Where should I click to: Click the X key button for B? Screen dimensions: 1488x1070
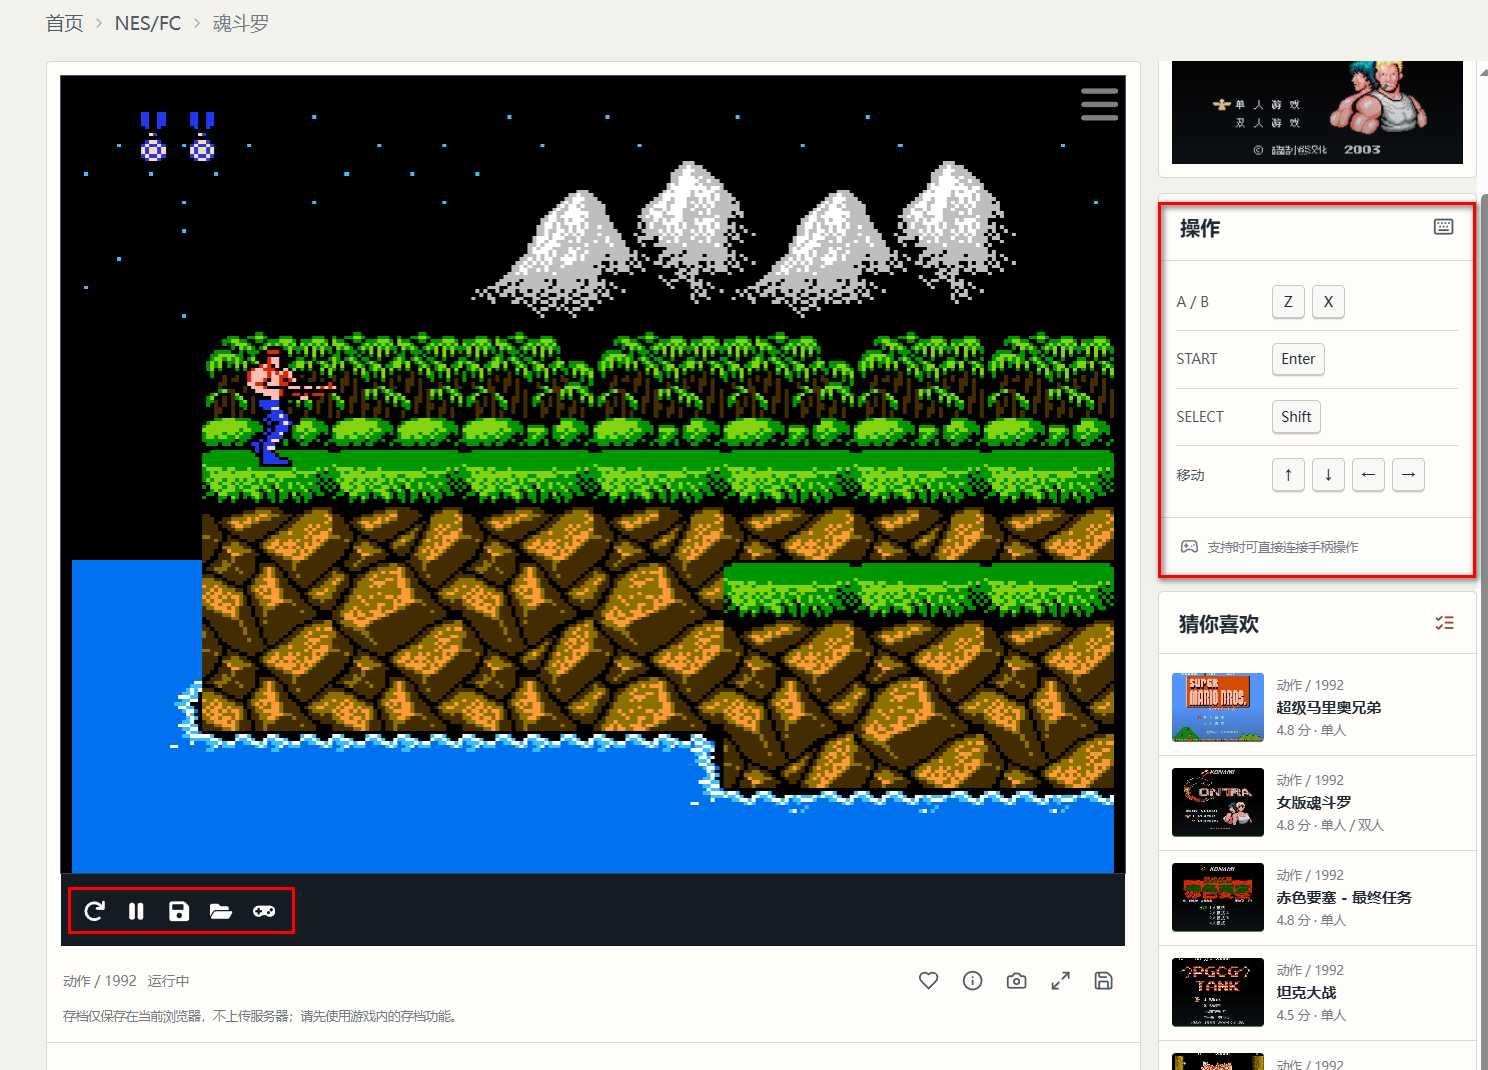1328,302
